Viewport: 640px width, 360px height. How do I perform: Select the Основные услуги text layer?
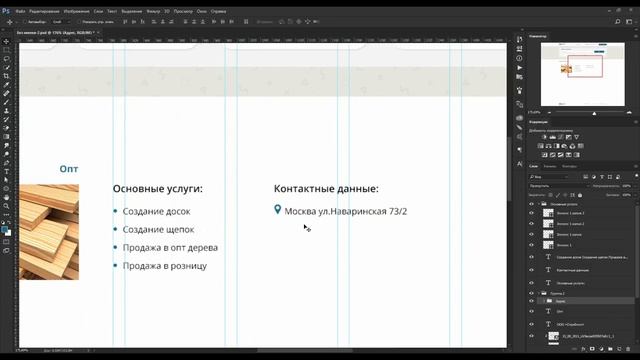(586, 282)
